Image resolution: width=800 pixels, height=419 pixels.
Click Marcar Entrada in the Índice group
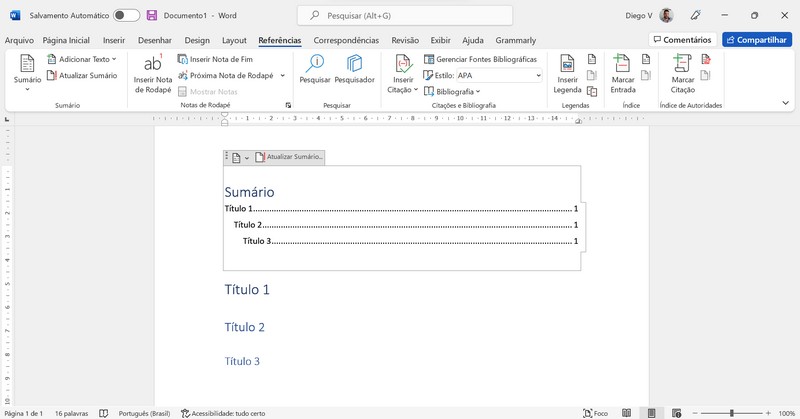click(x=623, y=73)
